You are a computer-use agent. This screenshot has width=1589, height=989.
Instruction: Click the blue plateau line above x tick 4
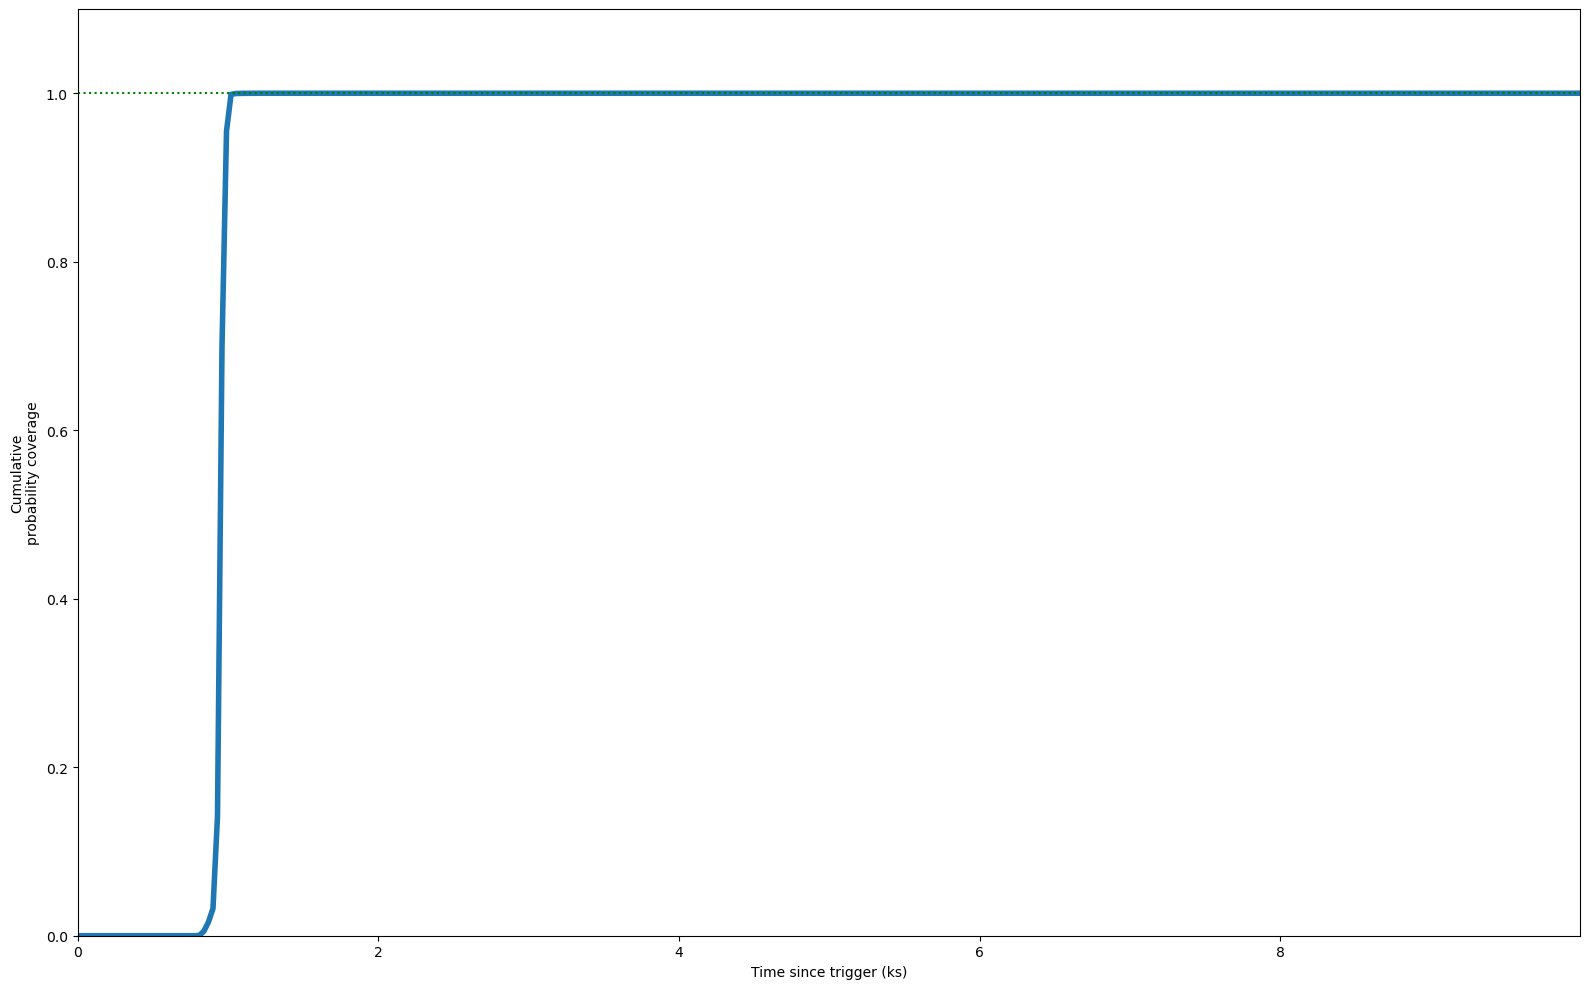coord(679,93)
